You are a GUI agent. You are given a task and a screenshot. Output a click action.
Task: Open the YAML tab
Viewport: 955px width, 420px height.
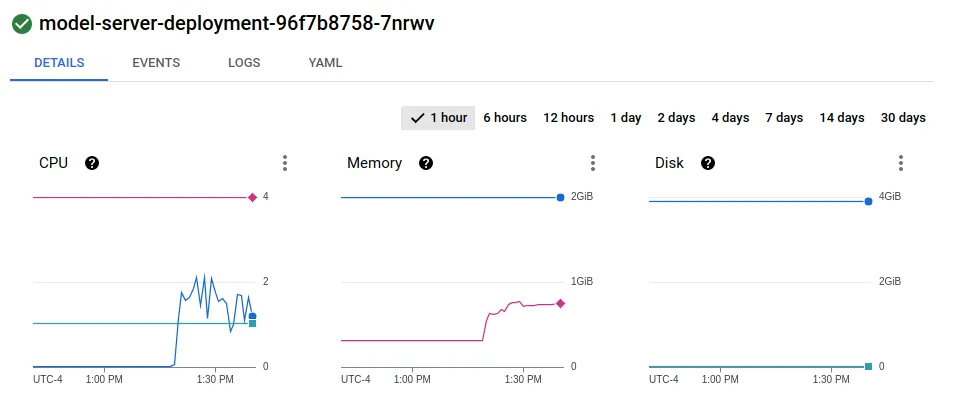click(326, 62)
